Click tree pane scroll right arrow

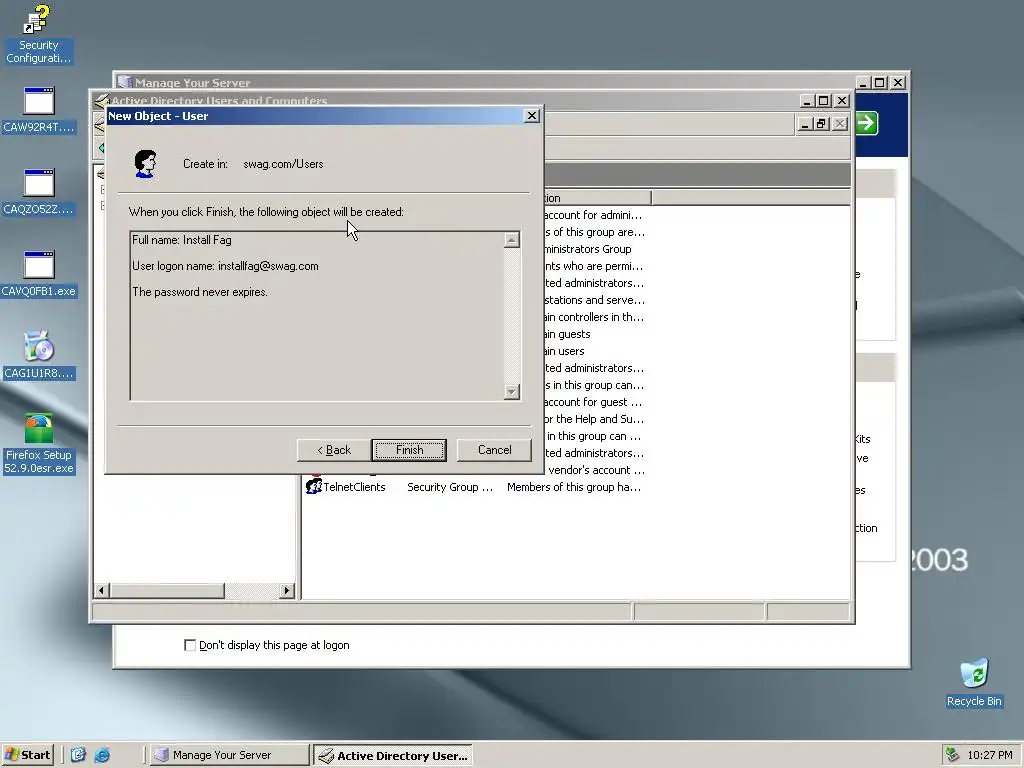pos(286,590)
